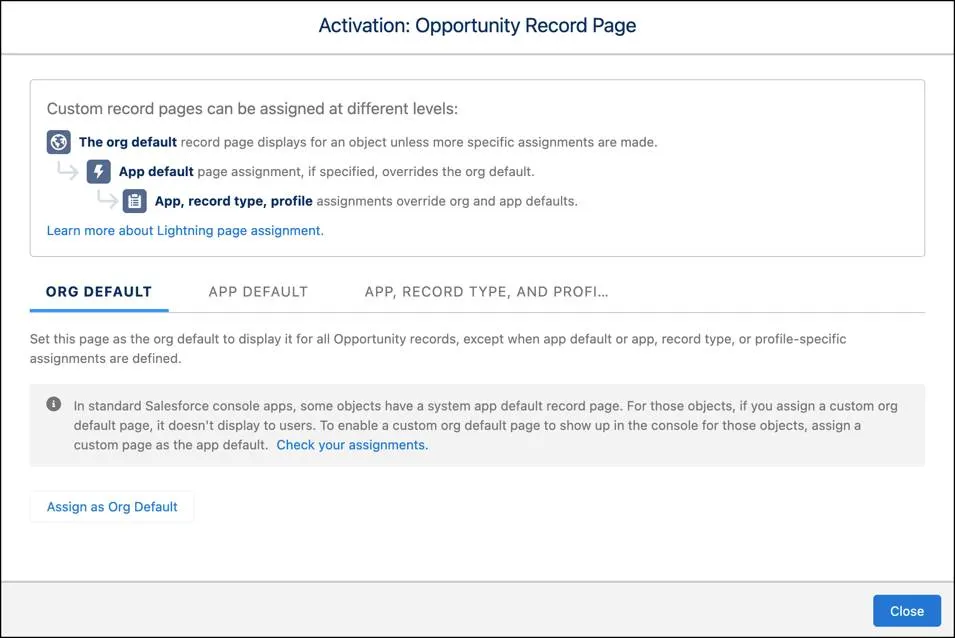Click the "Set this page as the org default" description
The width and height of the screenshot is (955, 638).
click(438, 348)
